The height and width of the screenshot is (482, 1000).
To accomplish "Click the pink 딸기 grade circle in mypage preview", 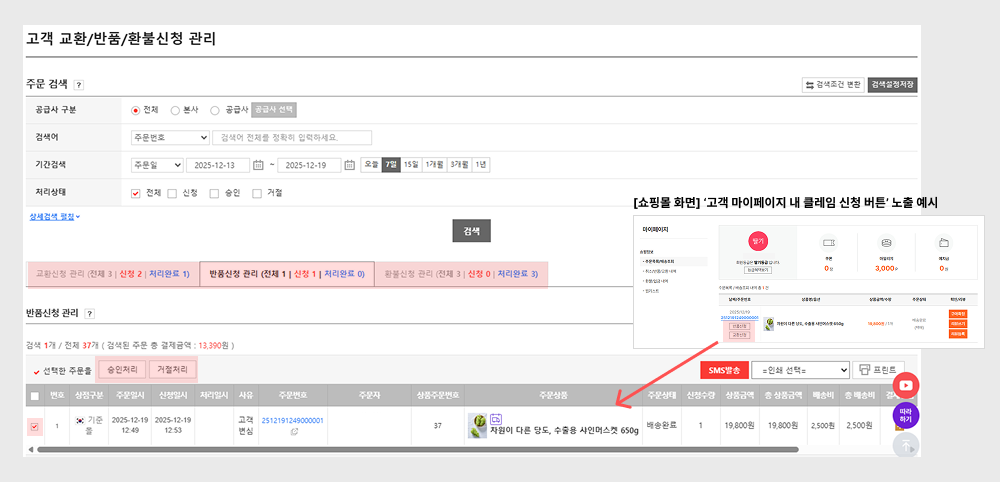I will tap(758, 241).
